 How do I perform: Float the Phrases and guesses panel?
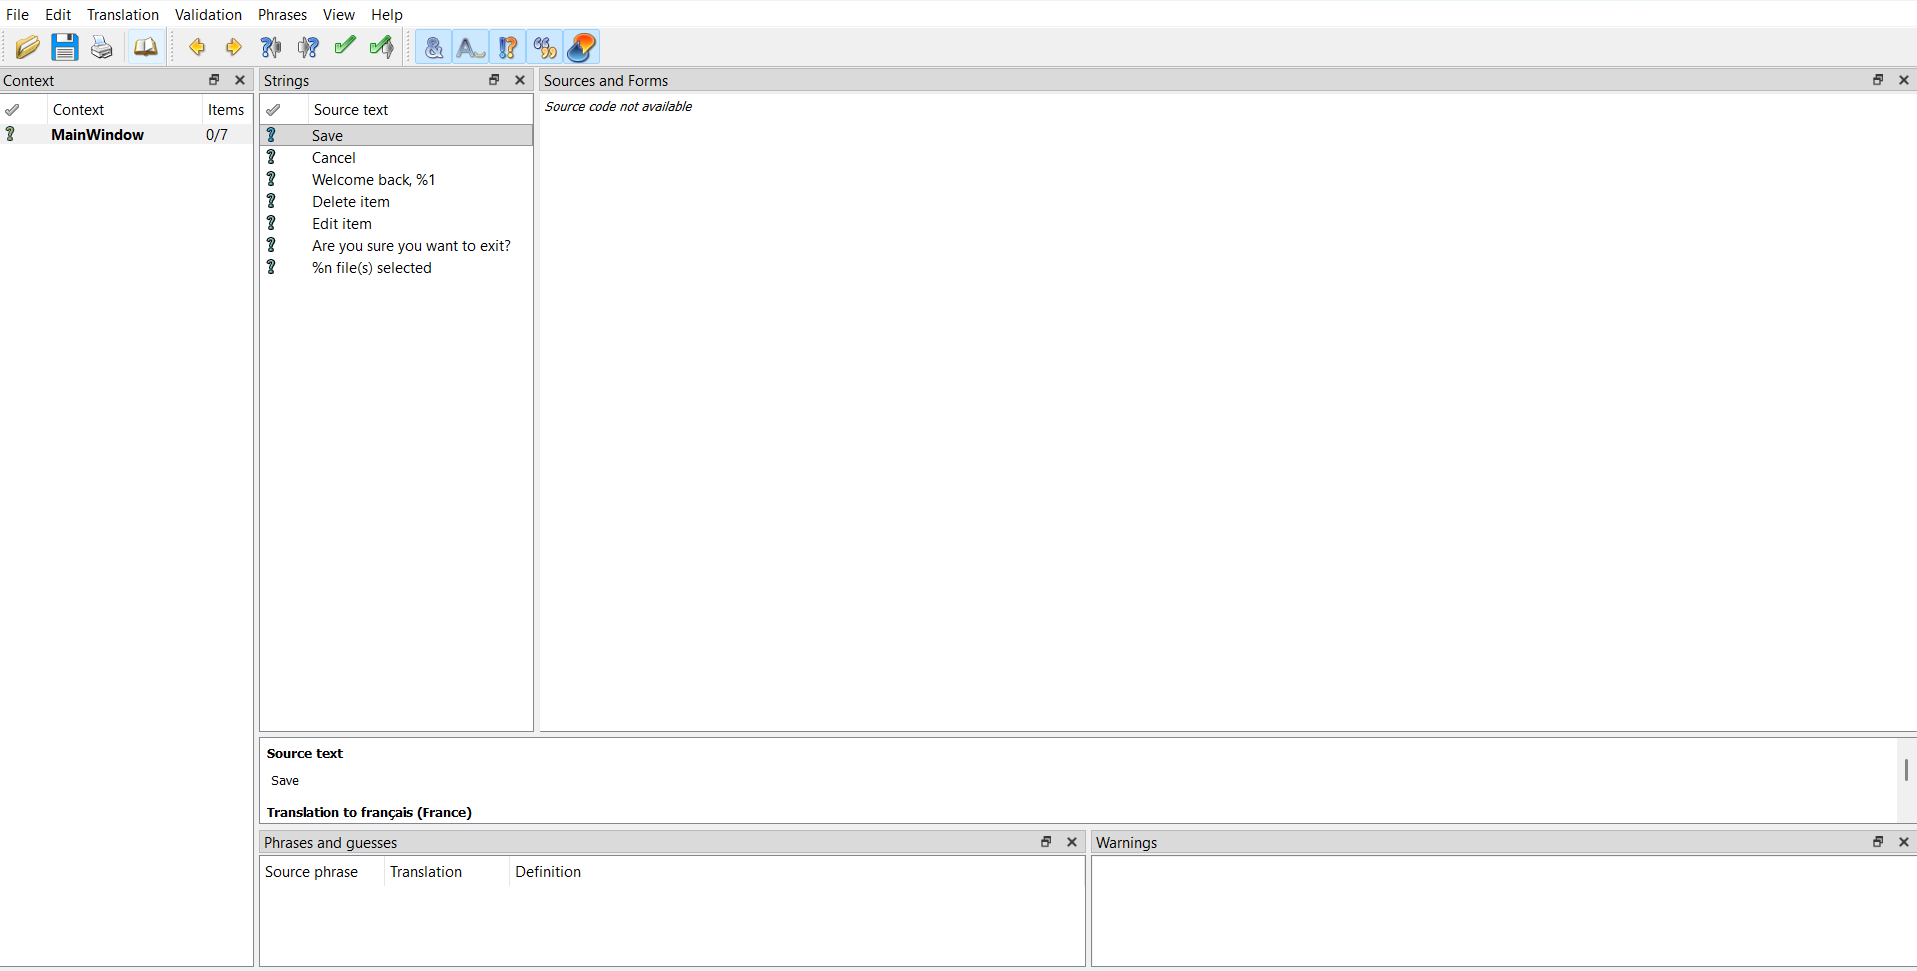[1046, 842]
